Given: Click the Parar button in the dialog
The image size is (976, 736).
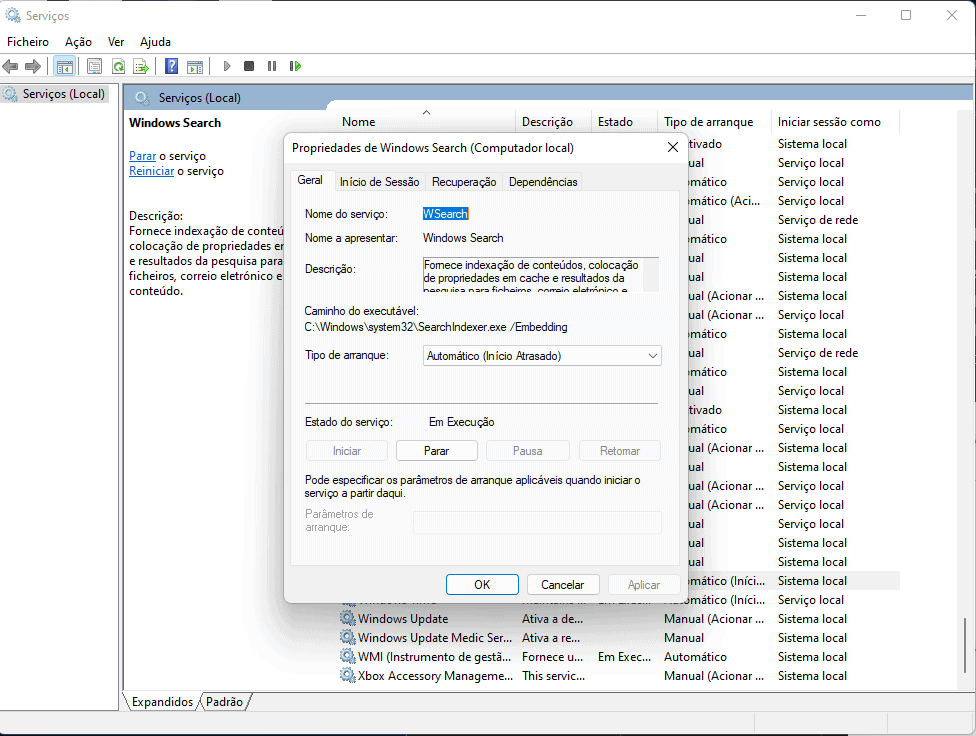Looking at the screenshot, I should [436, 451].
